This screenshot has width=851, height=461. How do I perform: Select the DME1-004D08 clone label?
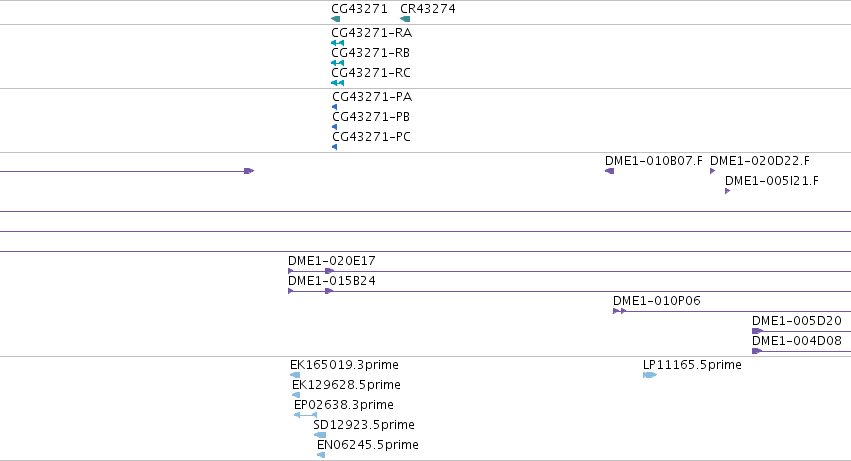pyautogui.click(x=797, y=341)
